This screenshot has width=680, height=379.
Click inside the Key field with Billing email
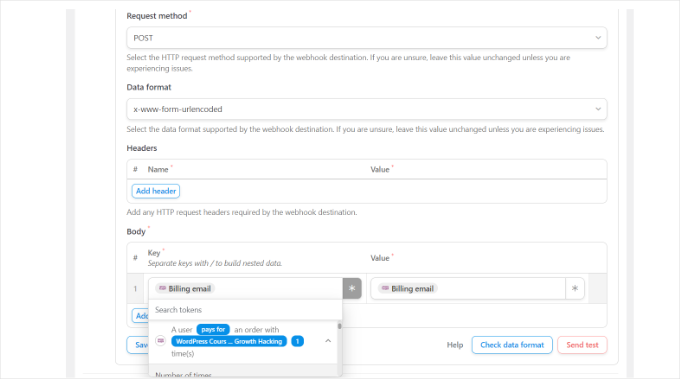(x=245, y=288)
